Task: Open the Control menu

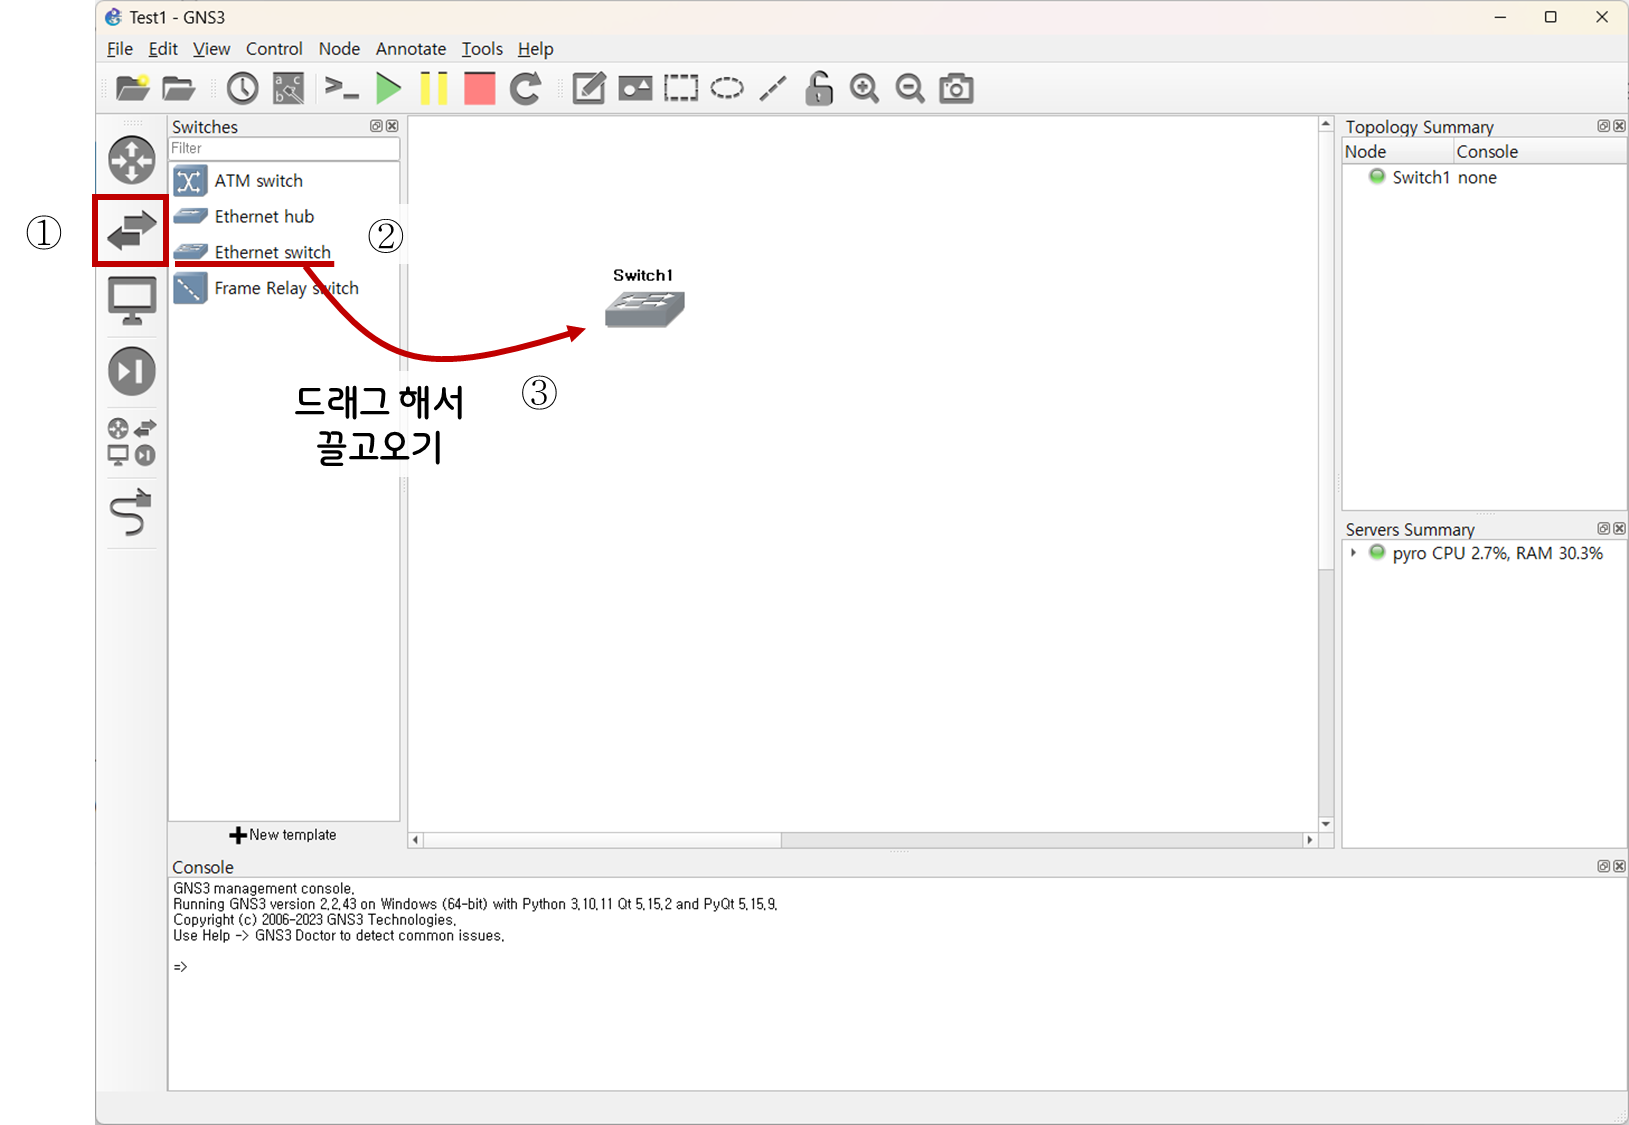Action: pos(274,49)
